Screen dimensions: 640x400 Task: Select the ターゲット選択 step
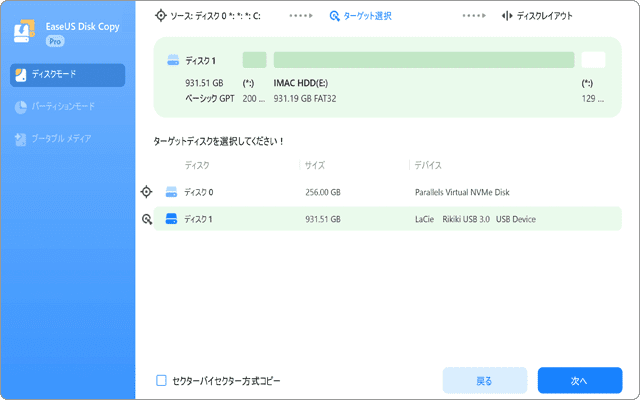[367, 16]
